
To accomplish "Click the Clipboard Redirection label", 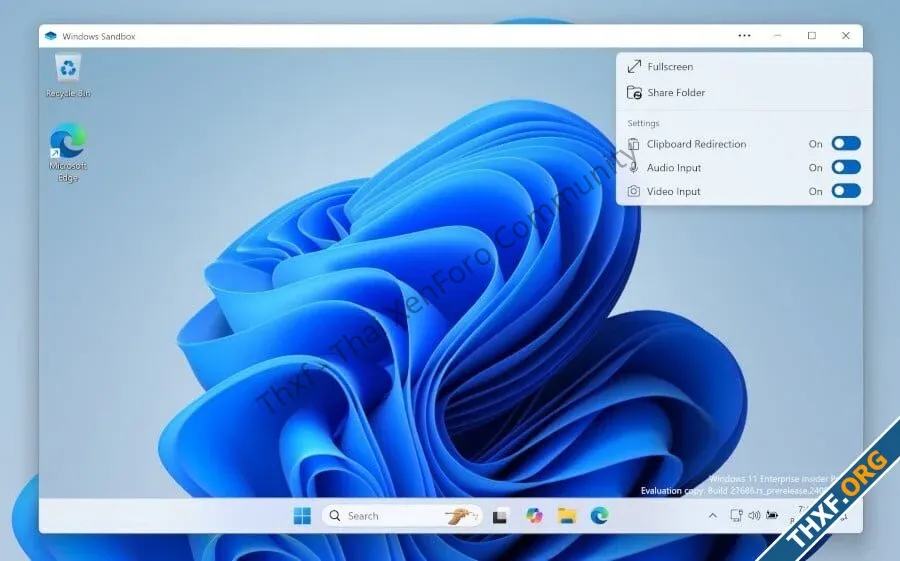I will pyautogui.click(x=696, y=144).
